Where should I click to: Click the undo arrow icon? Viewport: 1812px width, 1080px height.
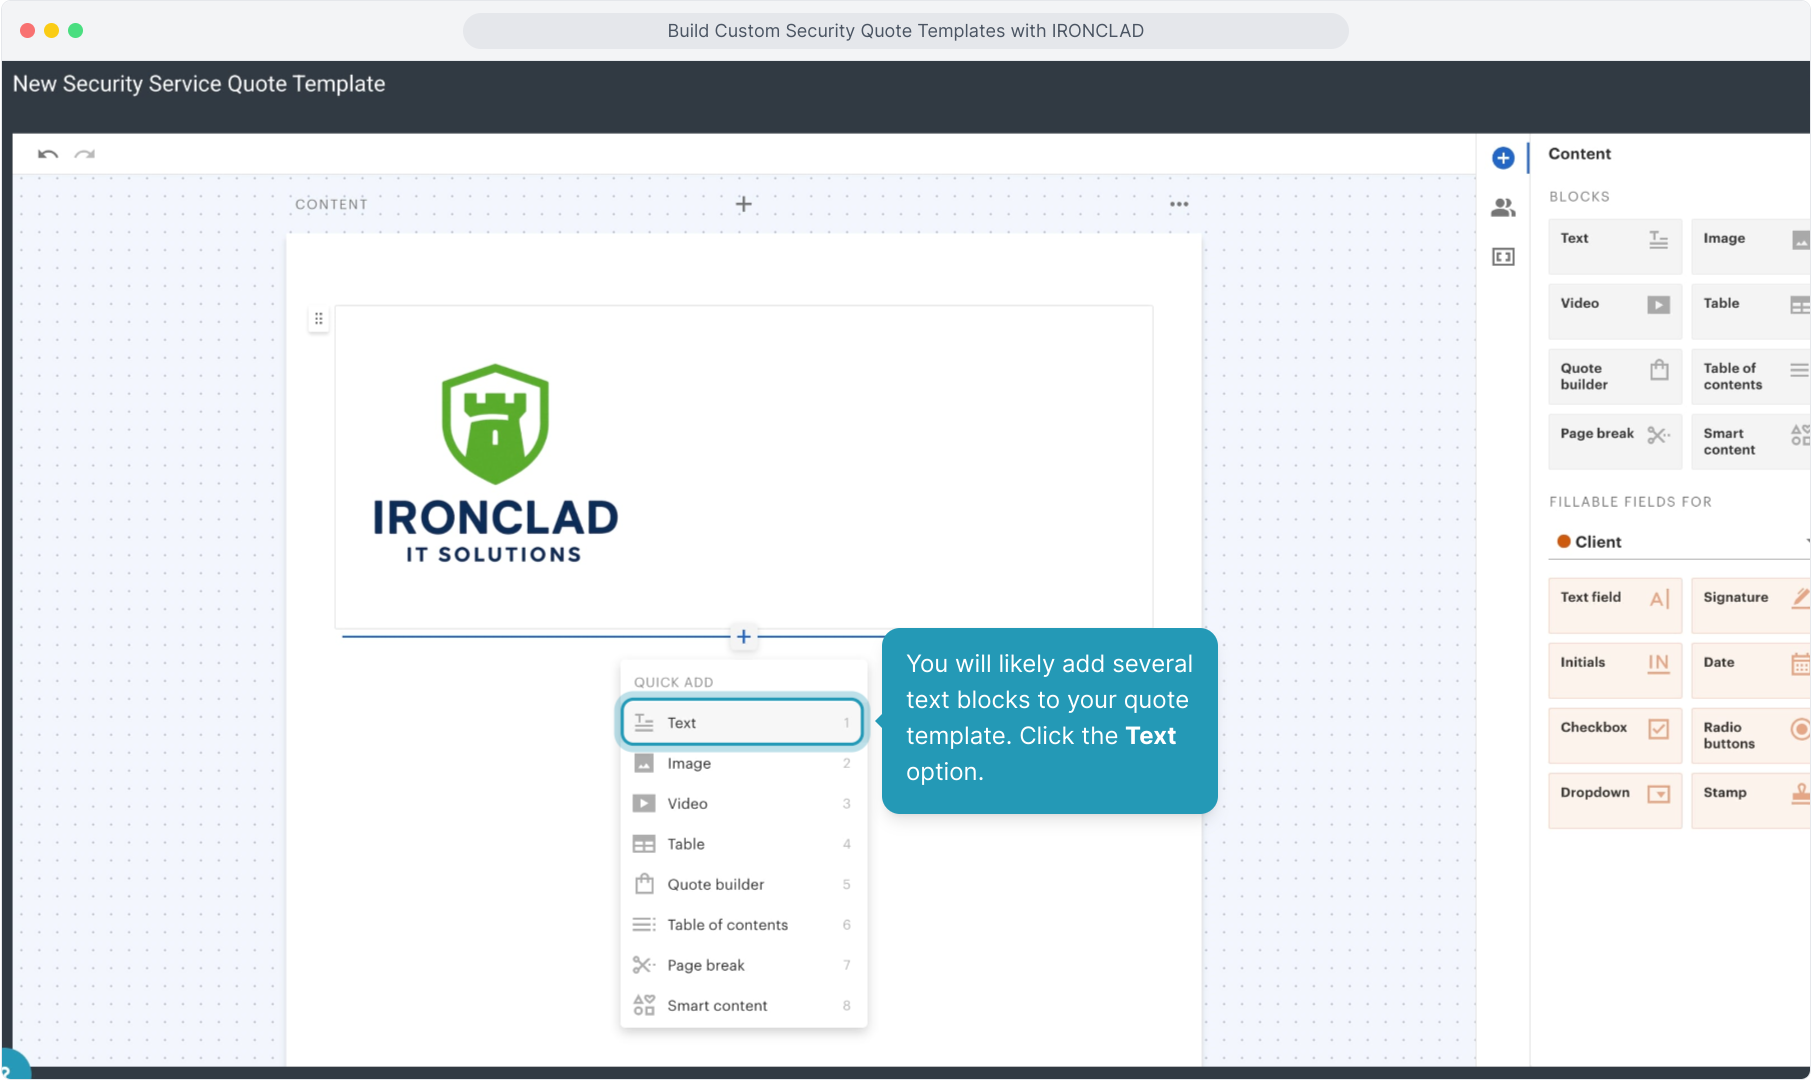pyautogui.click(x=47, y=154)
